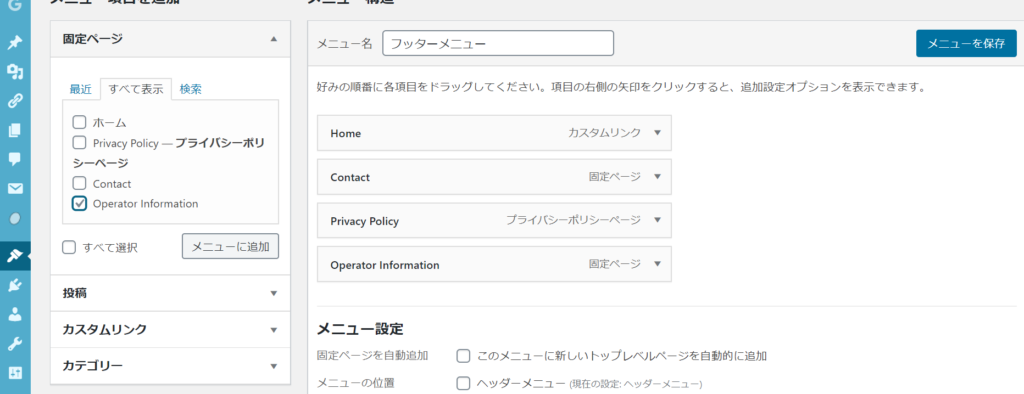
Task: Open the Users person icon
Action: [x=14, y=314]
